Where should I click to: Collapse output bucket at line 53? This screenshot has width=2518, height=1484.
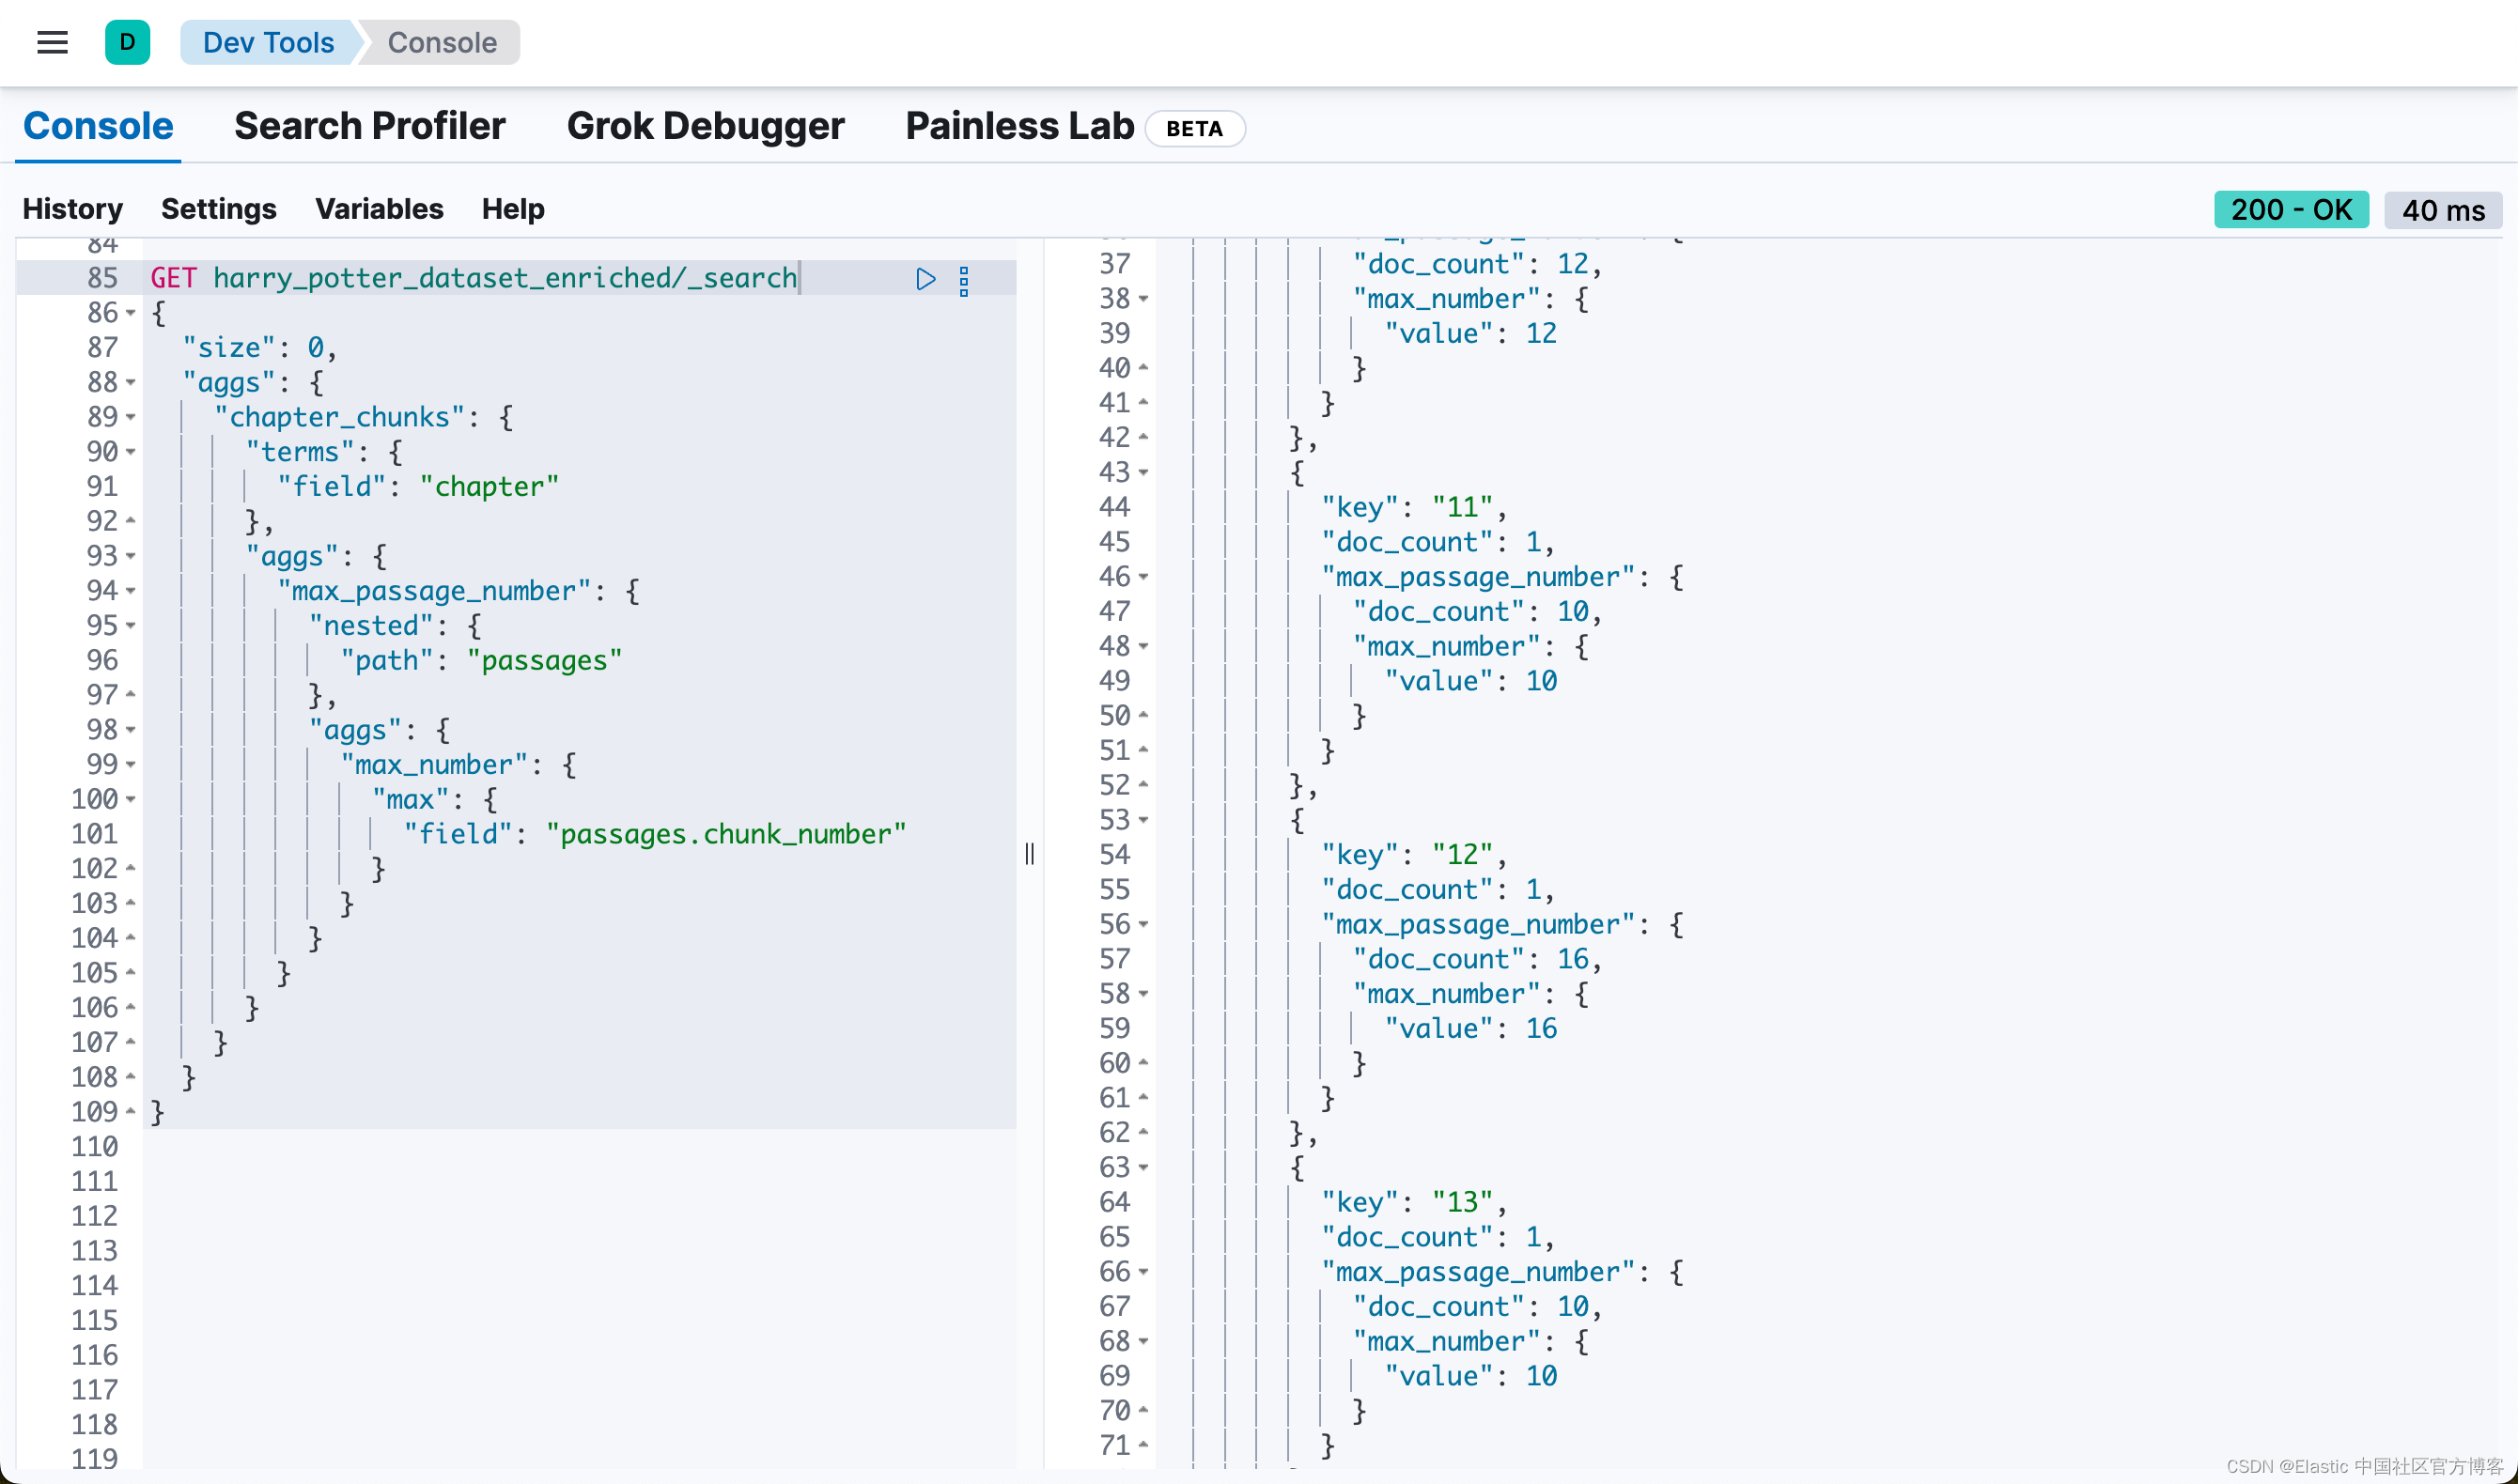pyautogui.click(x=1143, y=820)
